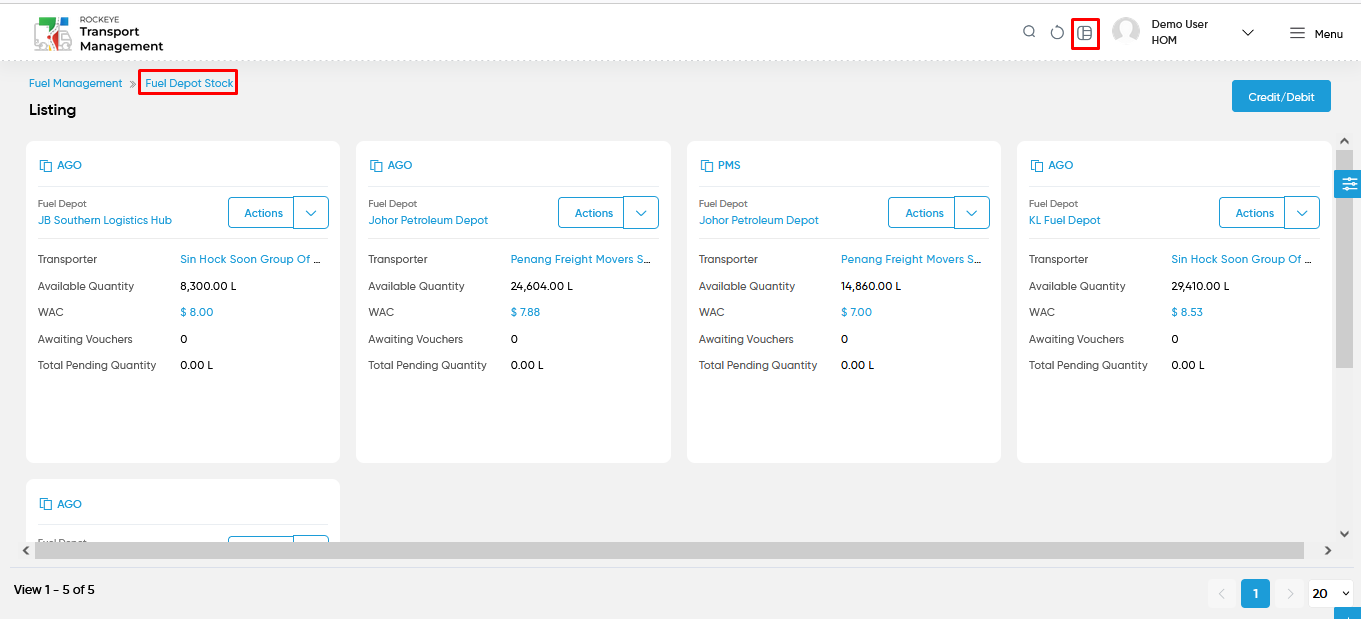Open the hamburger Menu
Viewport: 1361px width, 619px height.
tap(1316, 33)
